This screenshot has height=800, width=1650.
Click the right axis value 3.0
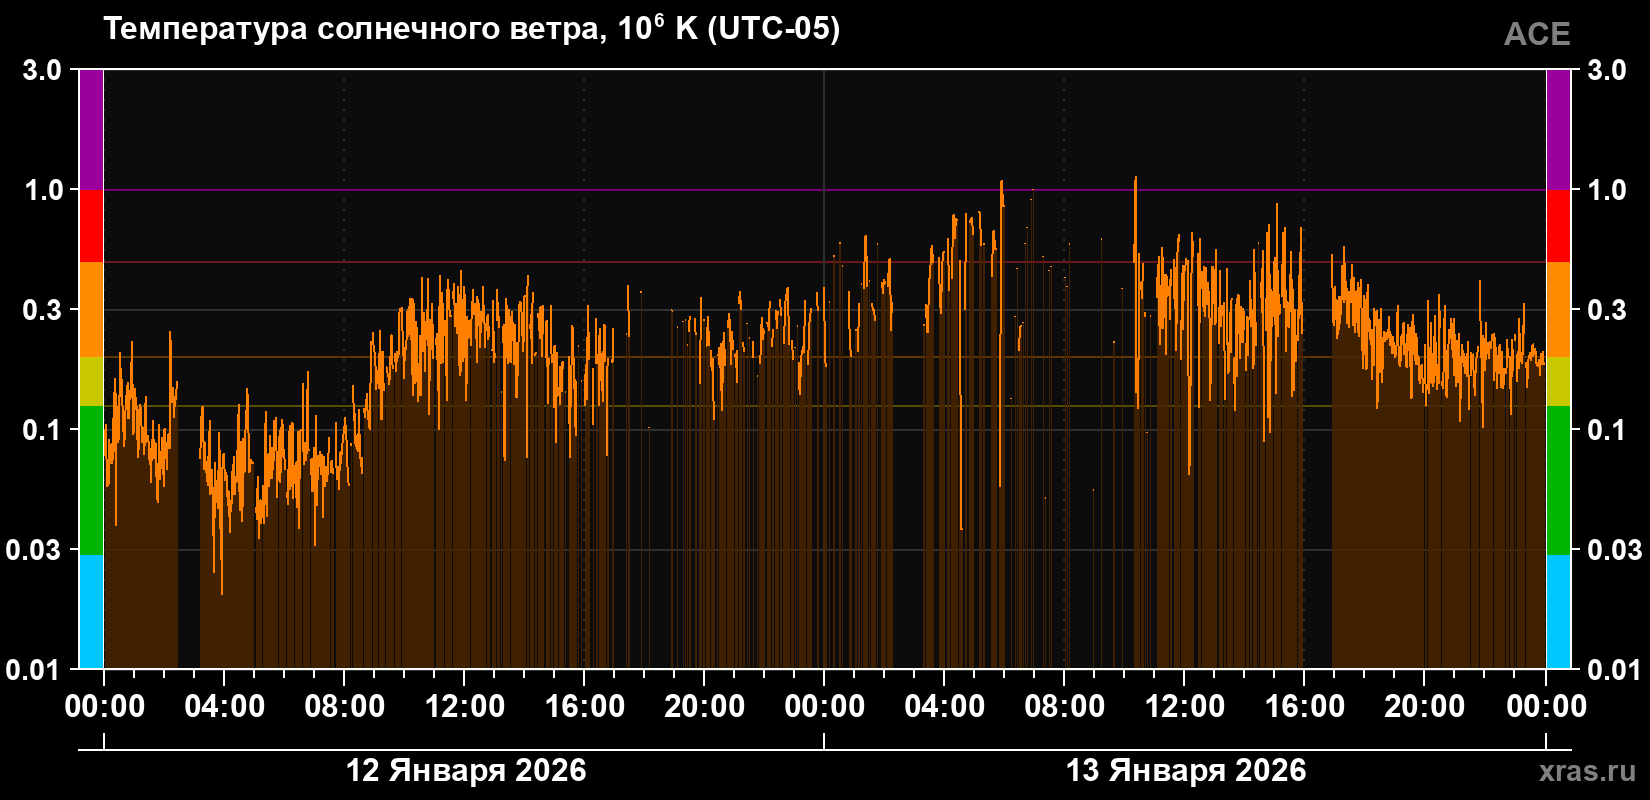(1607, 70)
